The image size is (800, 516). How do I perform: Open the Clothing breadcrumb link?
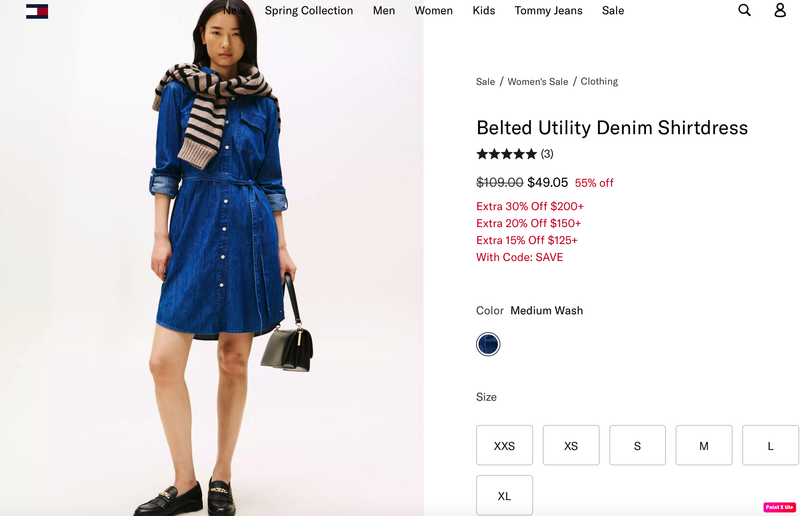599,81
